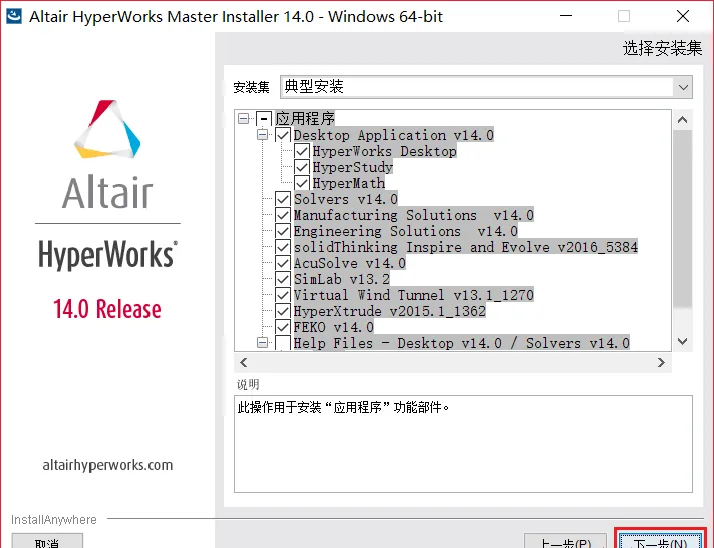Image resolution: width=714 pixels, height=548 pixels.
Task: Uncheck Virtual Wind Tunnel checkbox
Action: pyautogui.click(x=283, y=295)
